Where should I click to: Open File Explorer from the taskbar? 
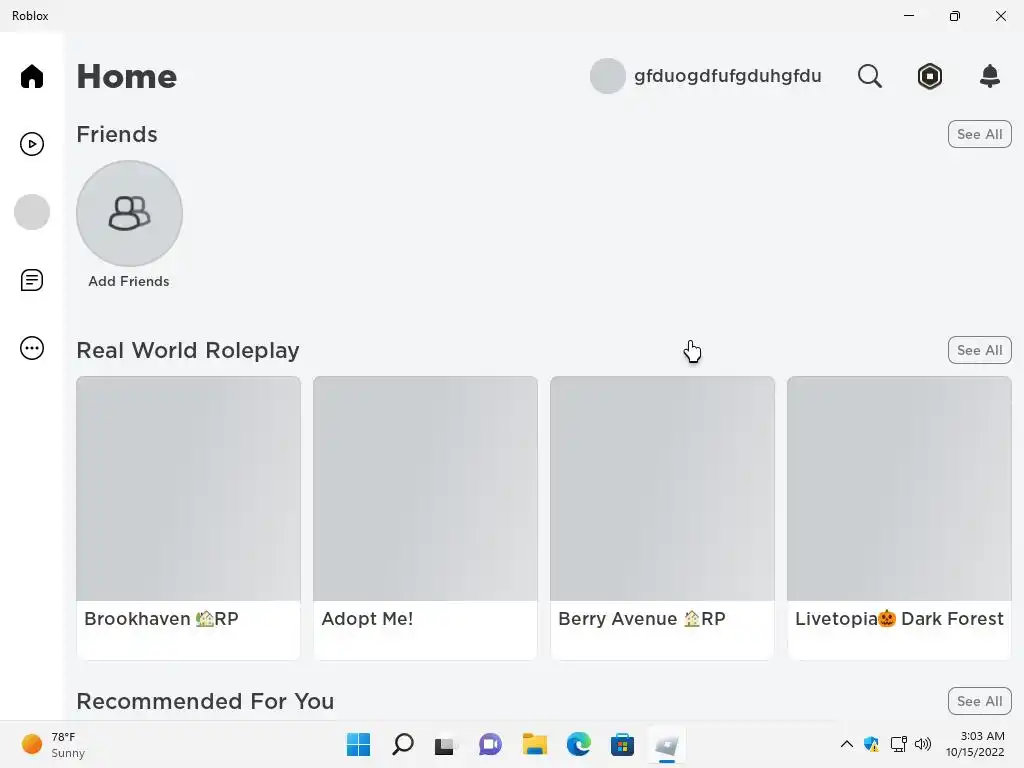[x=534, y=744]
